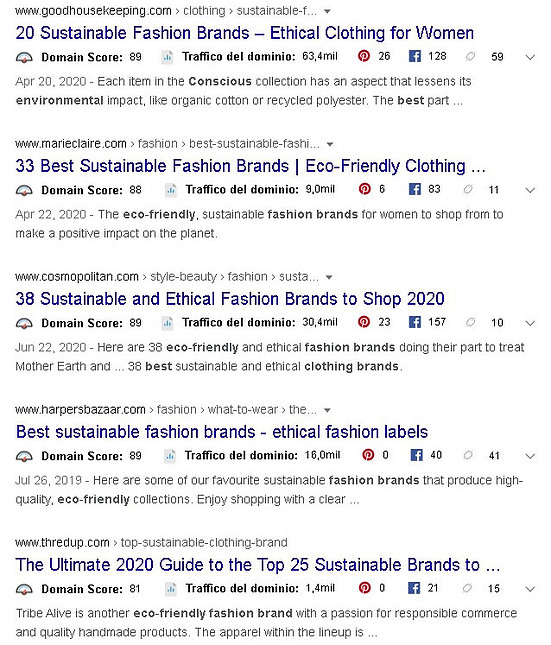Expand the metrics chevron for Marie Claire result
The height and width of the screenshot is (645, 551).
click(x=530, y=190)
